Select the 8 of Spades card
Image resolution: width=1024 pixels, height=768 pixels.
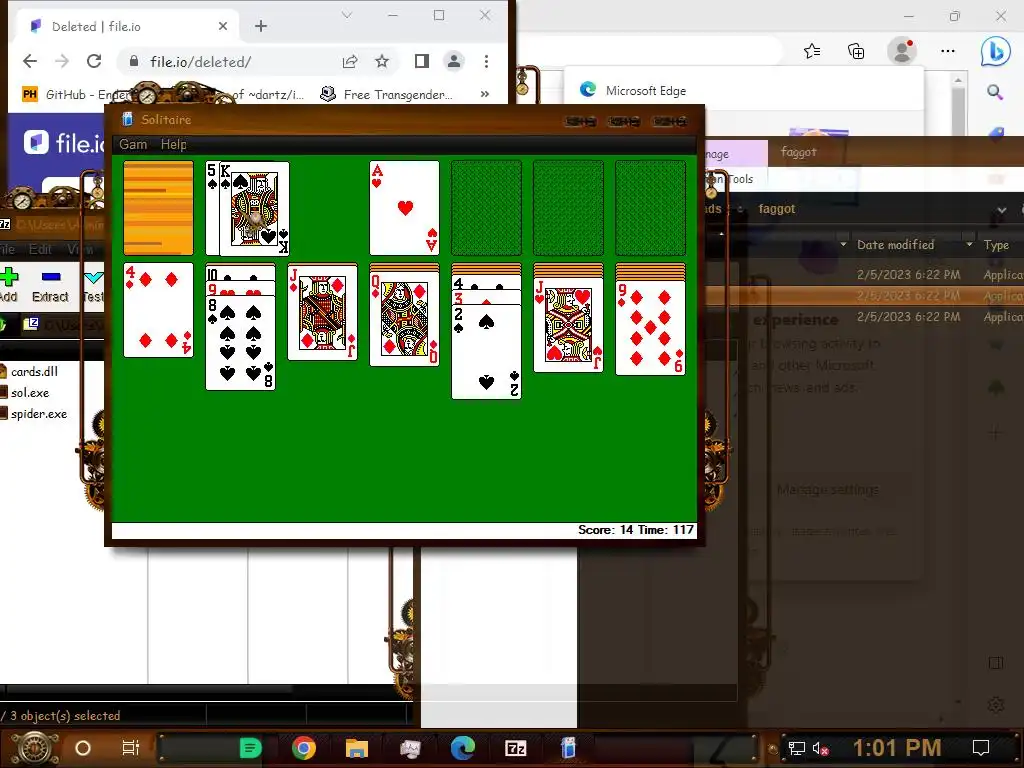click(240, 343)
